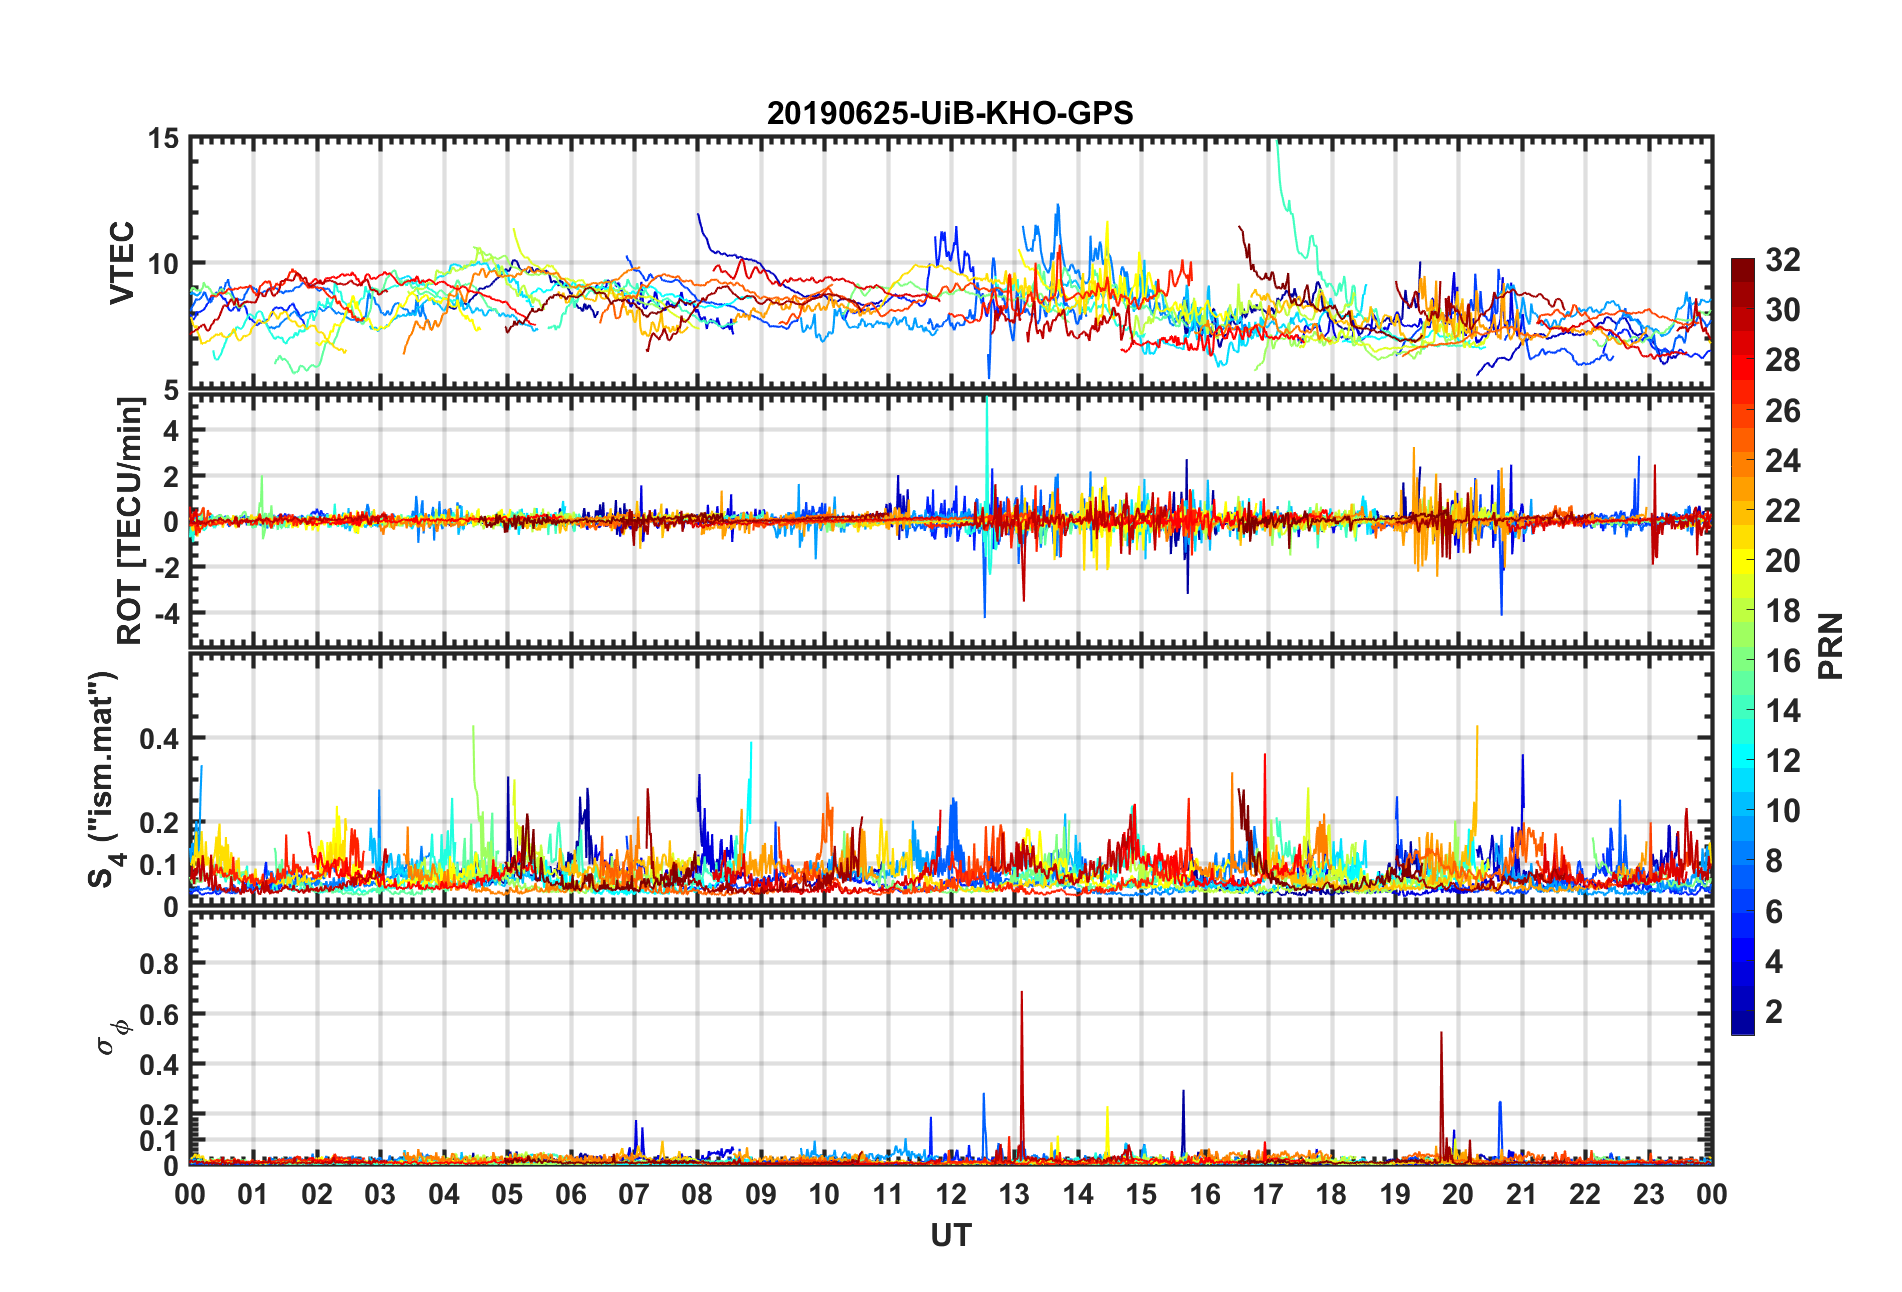The height and width of the screenshot is (1292, 1902).
Task: Click the x-axis tick label 23
Action: 1648,1195
